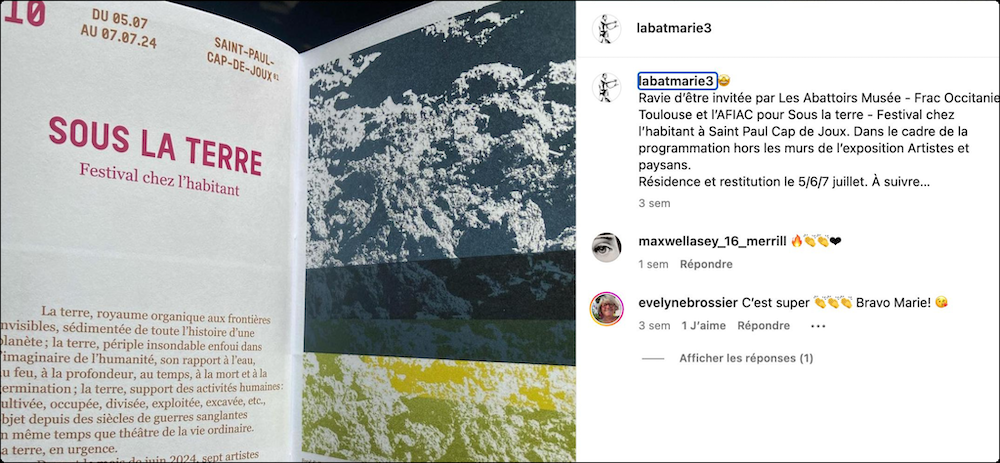This screenshot has height=463, width=1000.
Task: Expand Afficher les réponses (1)
Action: tap(746, 358)
